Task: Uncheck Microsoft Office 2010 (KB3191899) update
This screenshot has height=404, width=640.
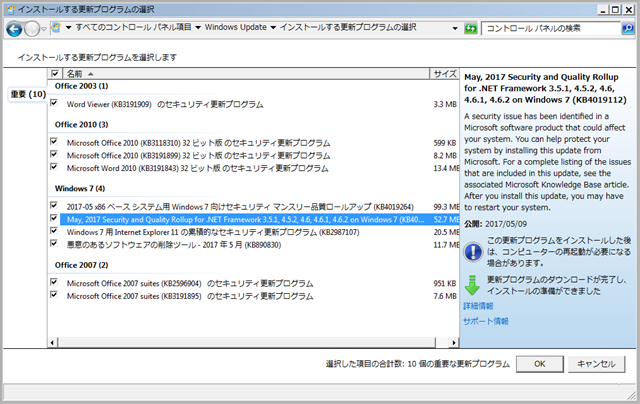Action: pos(53,154)
